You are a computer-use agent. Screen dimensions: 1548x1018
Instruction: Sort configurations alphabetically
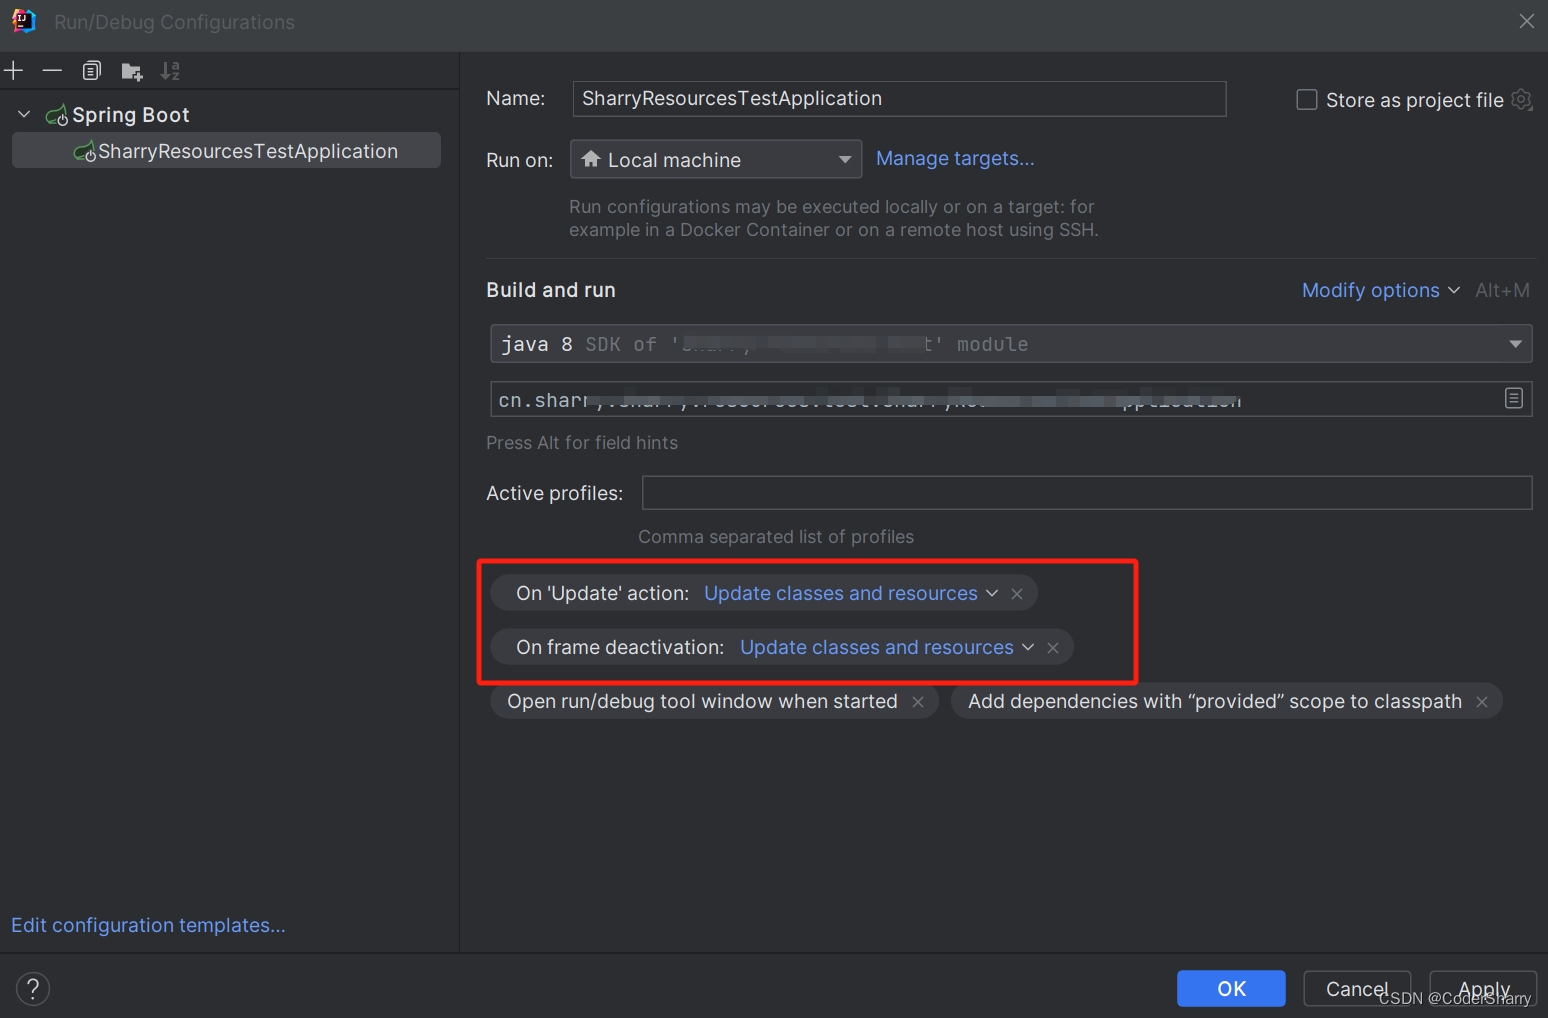pyautogui.click(x=170, y=71)
